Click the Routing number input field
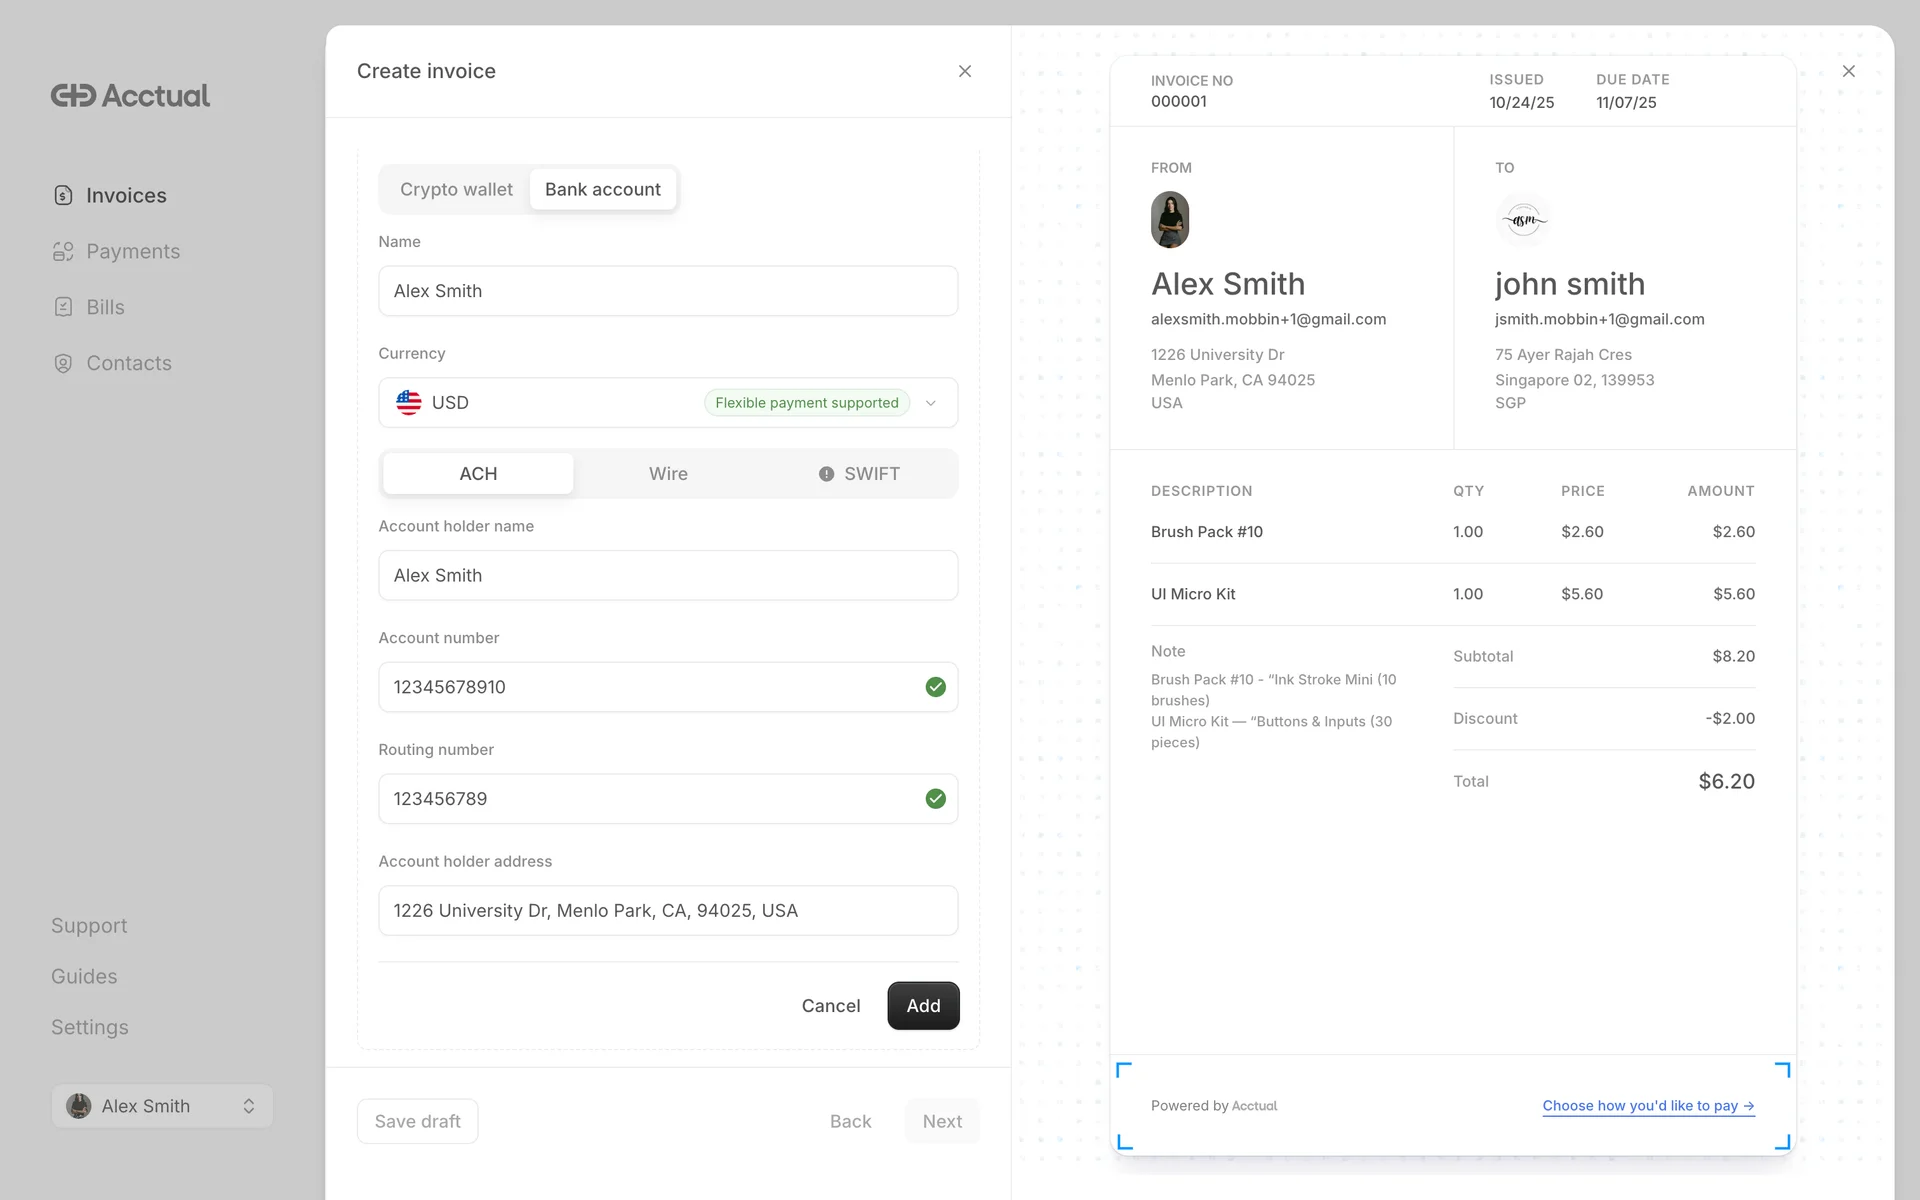Image resolution: width=1920 pixels, height=1200 pixels. coord(650,799)
